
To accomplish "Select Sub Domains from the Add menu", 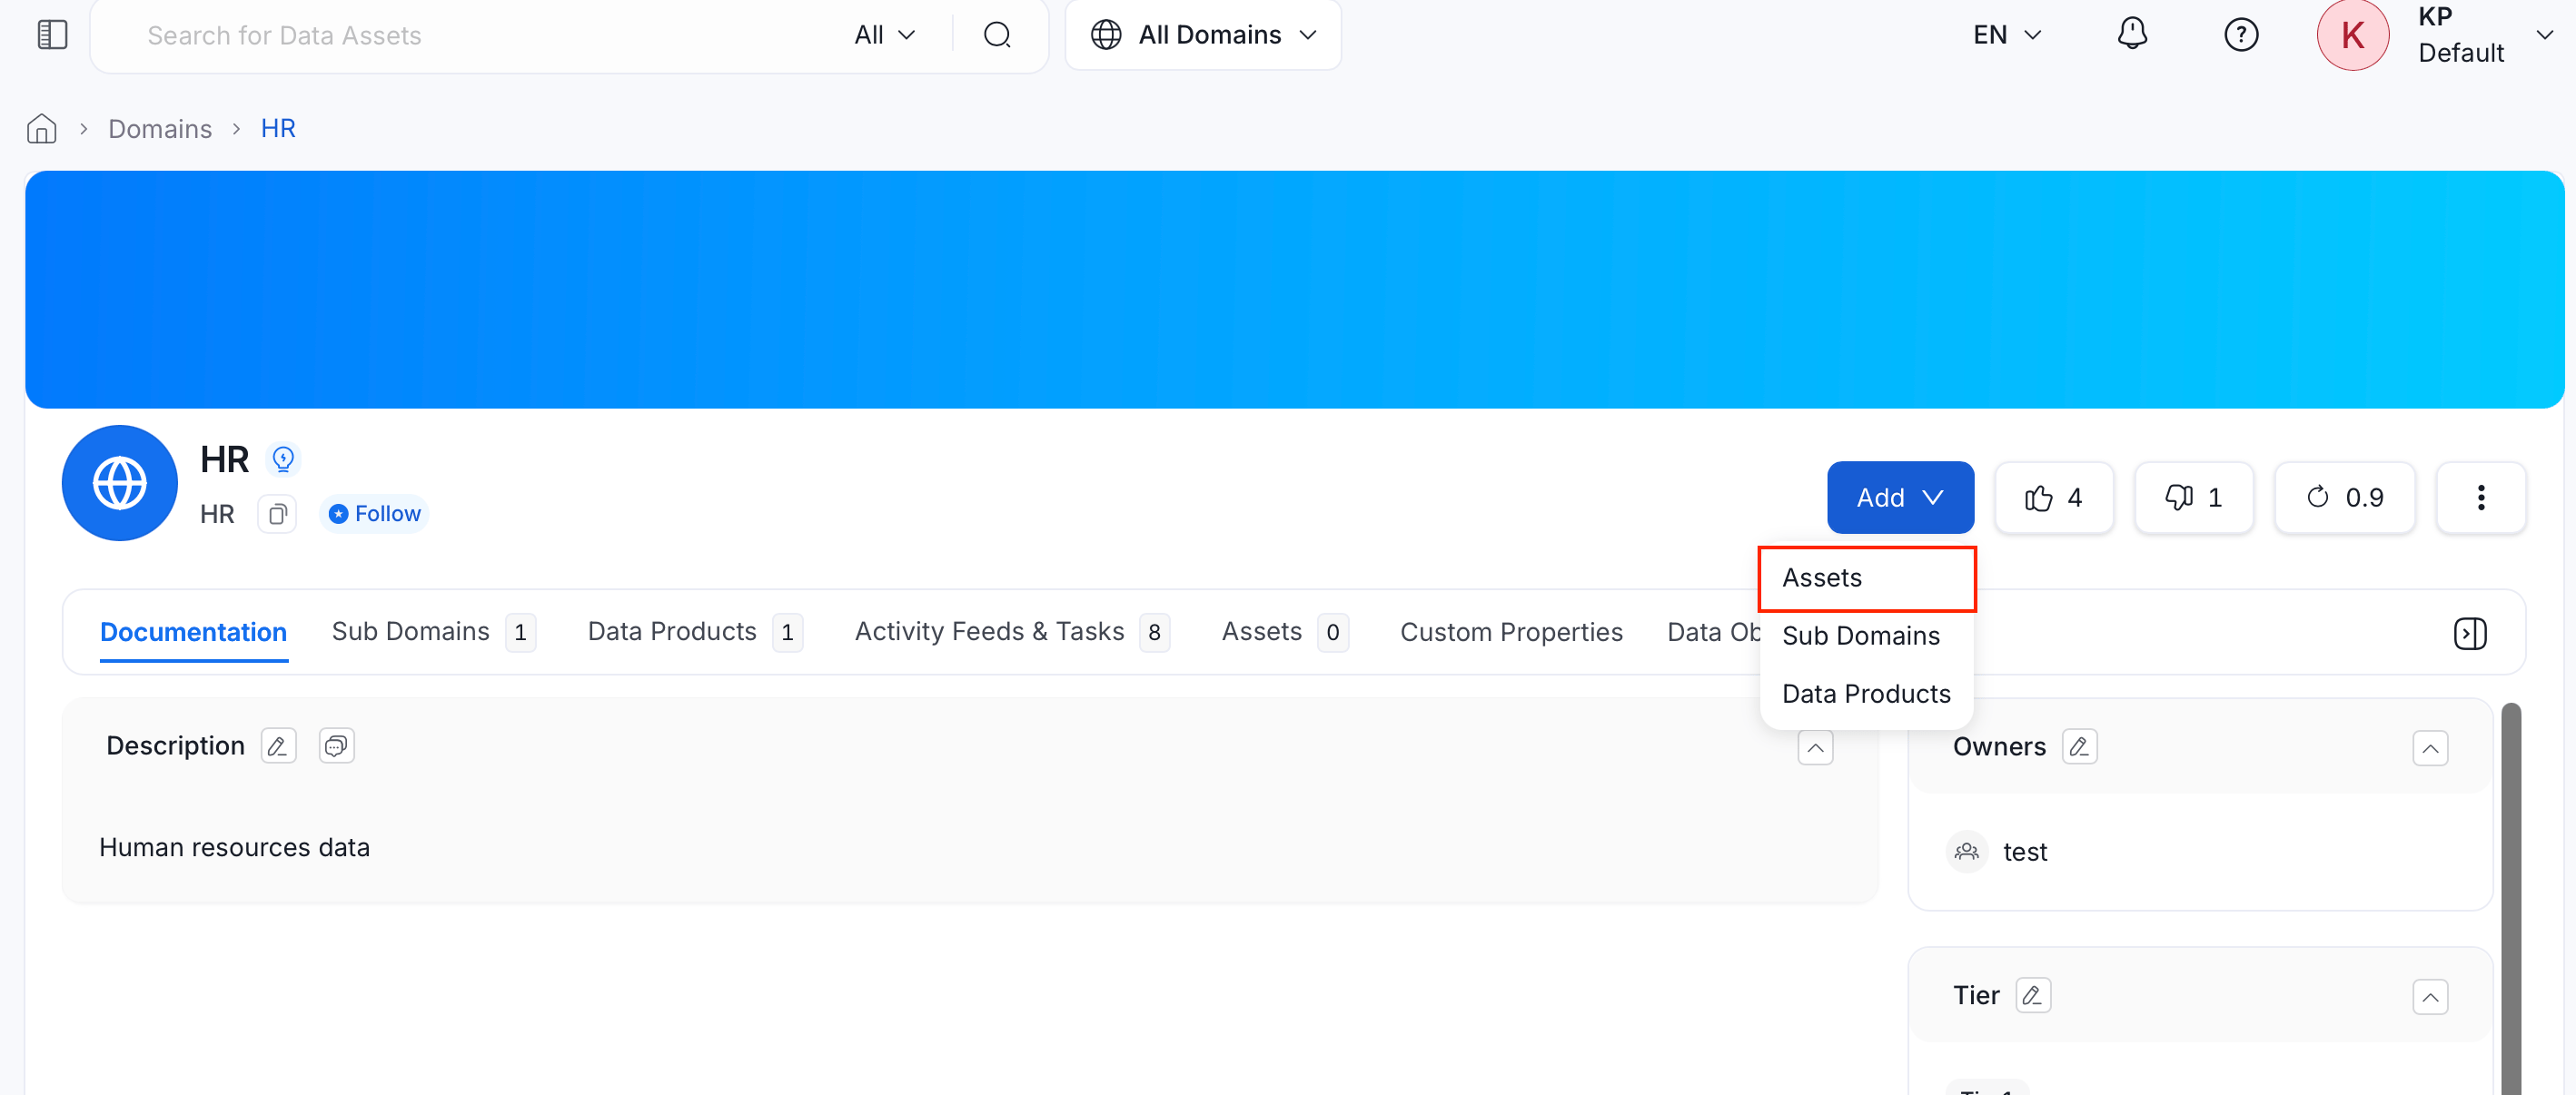I will pyautogui.click(x=1866, y=636).
